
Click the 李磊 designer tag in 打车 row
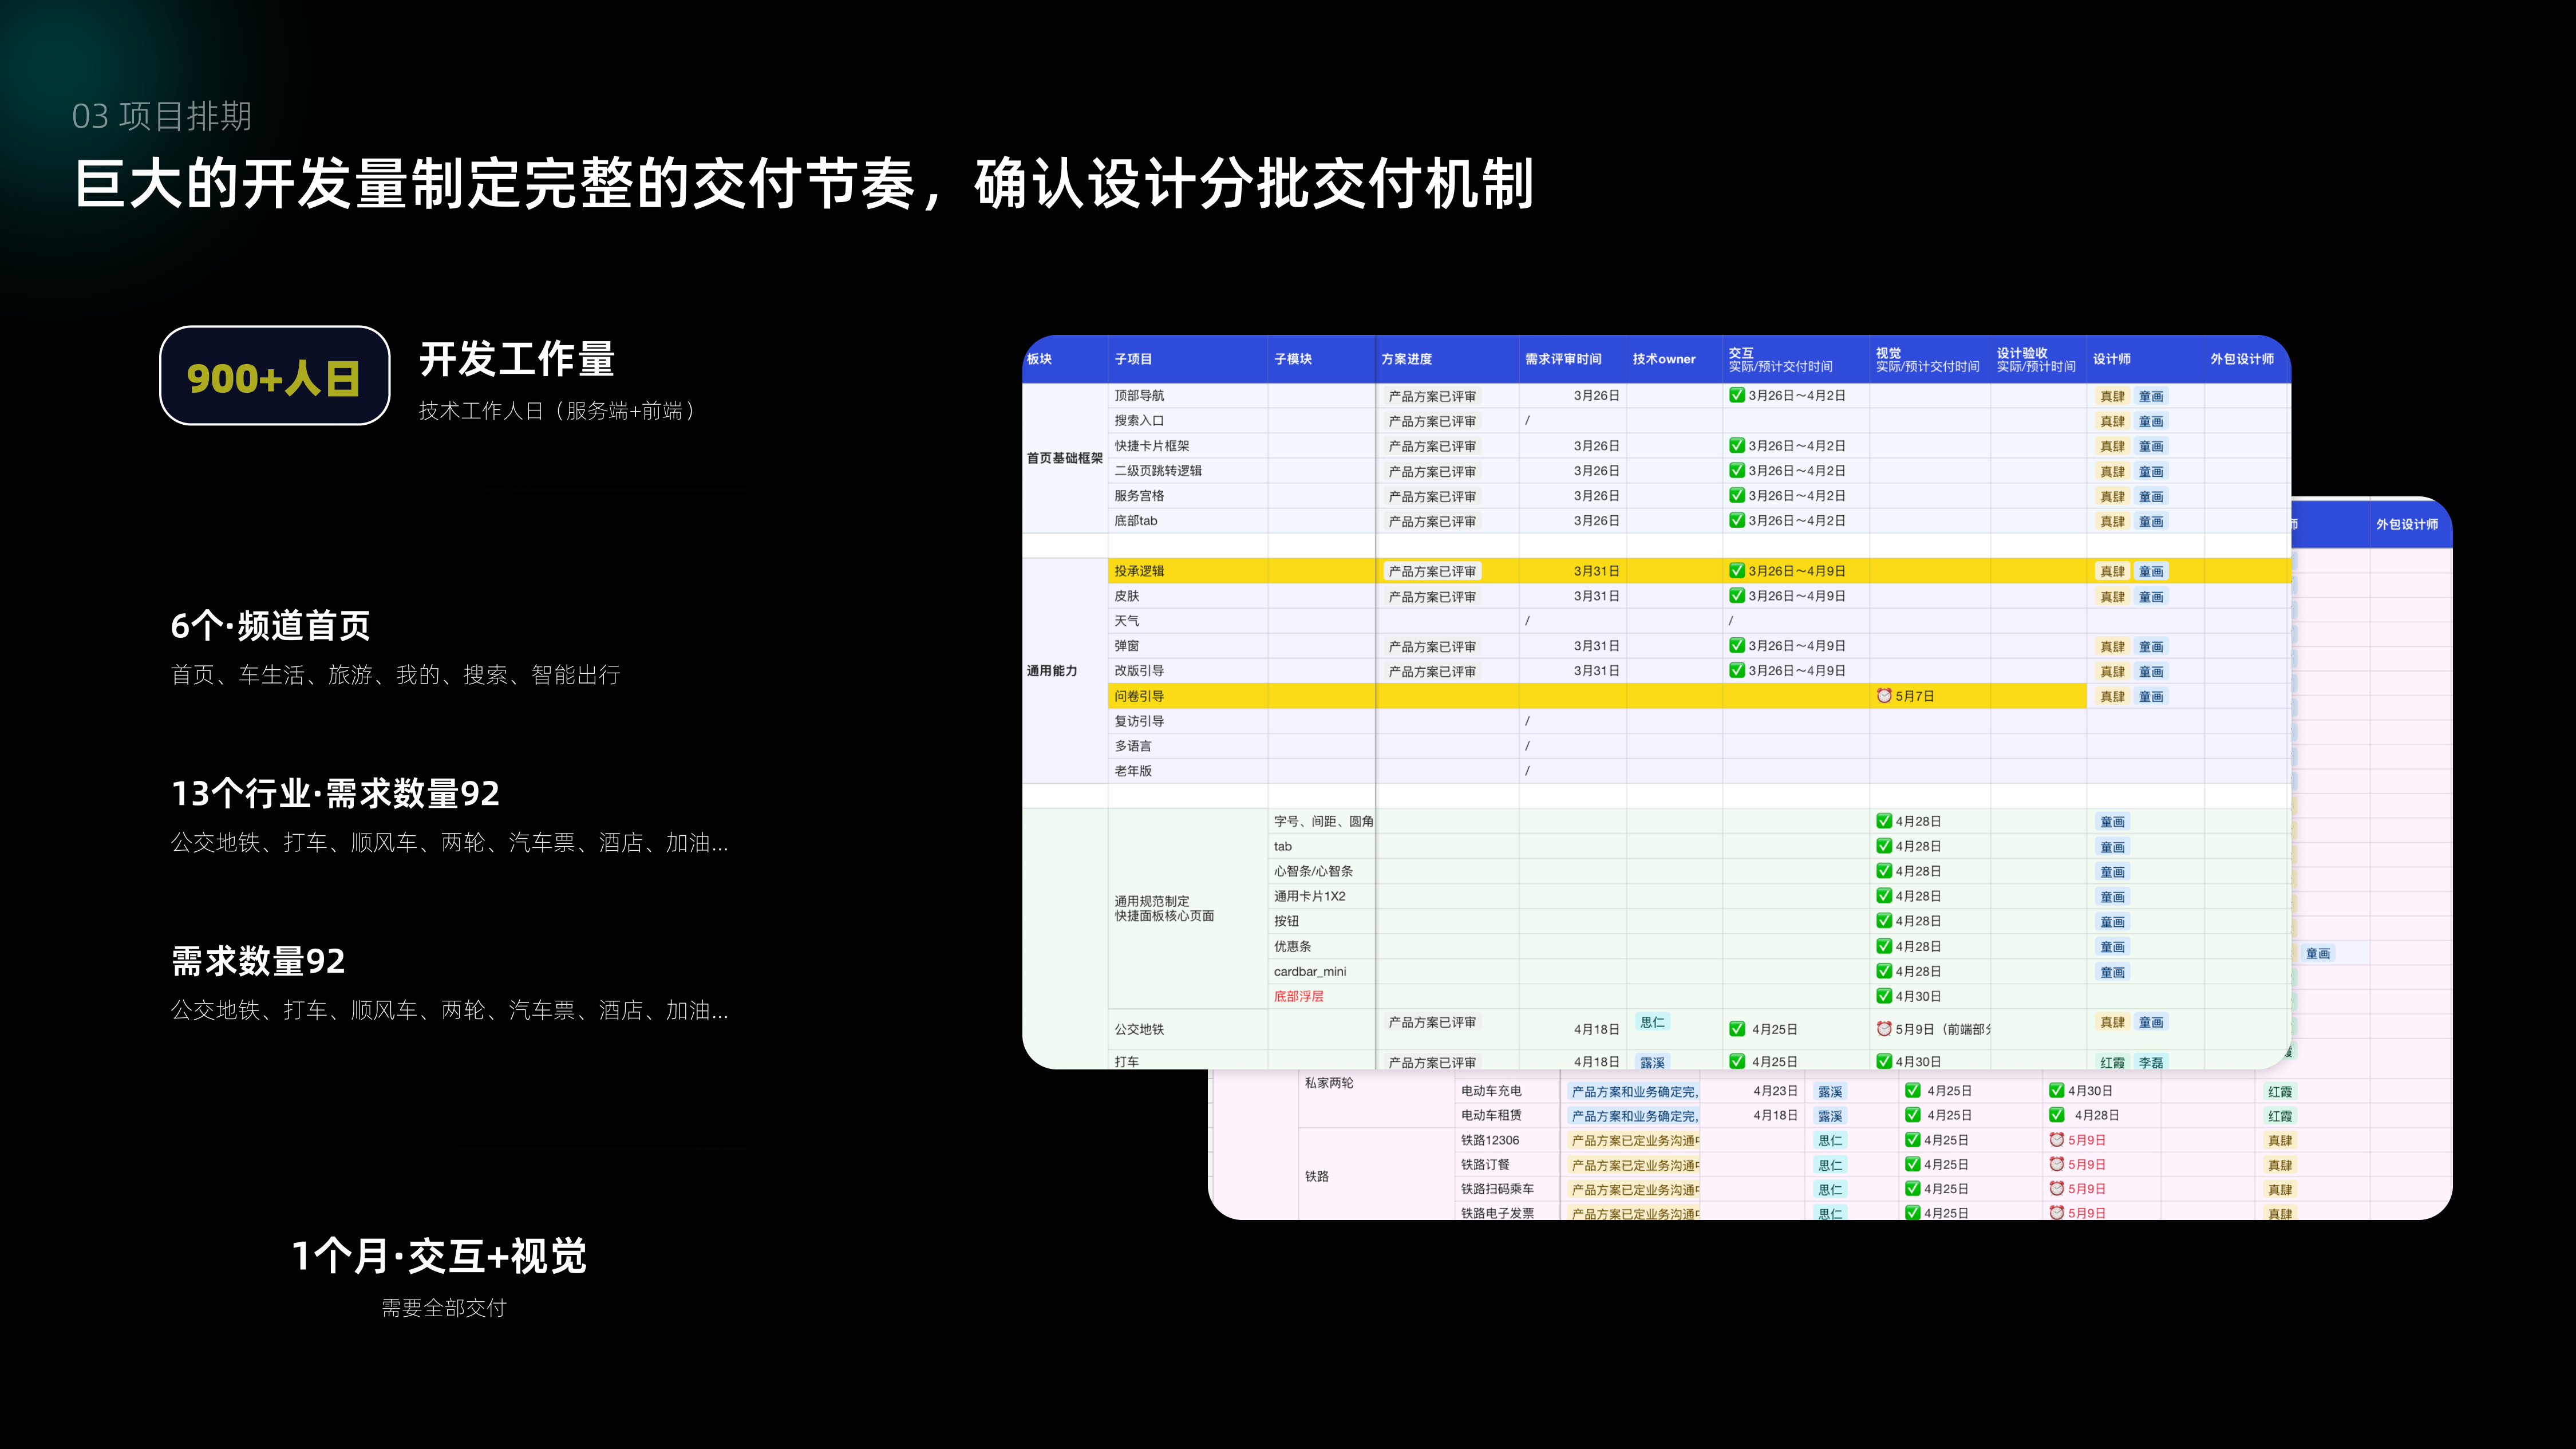point(2151,1062)
